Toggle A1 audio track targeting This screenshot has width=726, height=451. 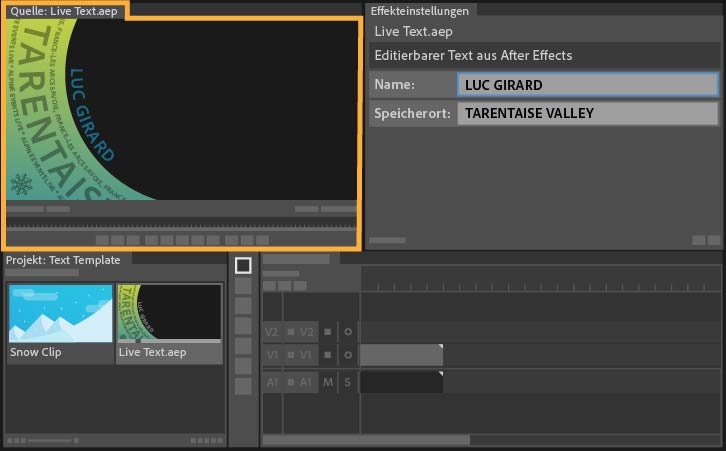pos(306,382)
